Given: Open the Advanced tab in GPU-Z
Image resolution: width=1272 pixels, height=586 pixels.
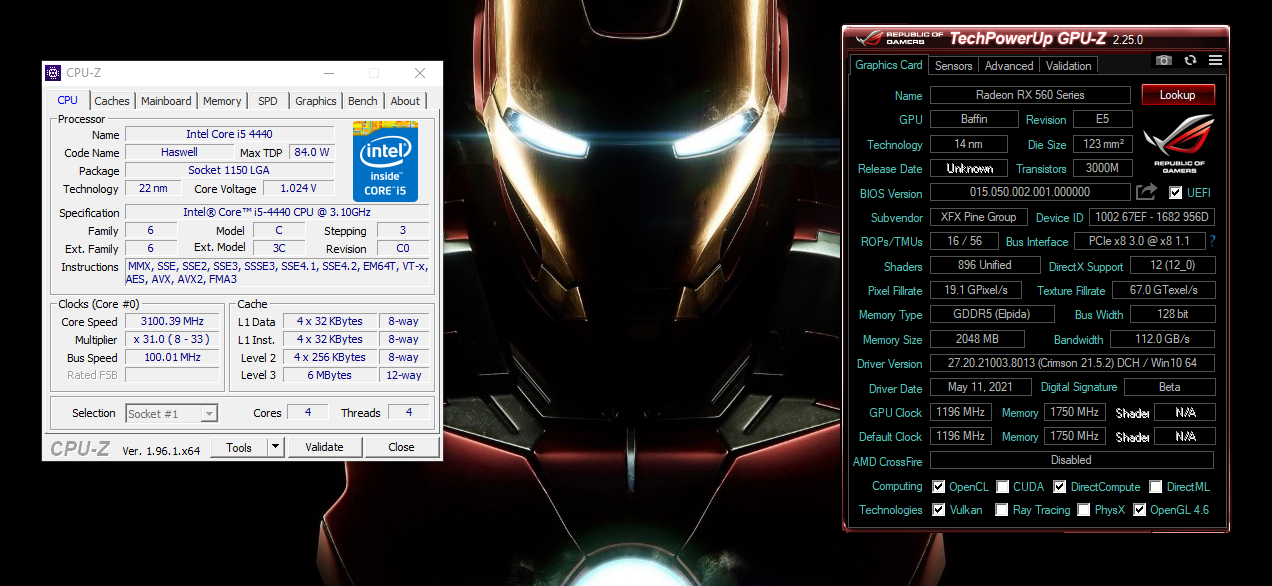Looking at the screenshot, I should [1009, 66].
